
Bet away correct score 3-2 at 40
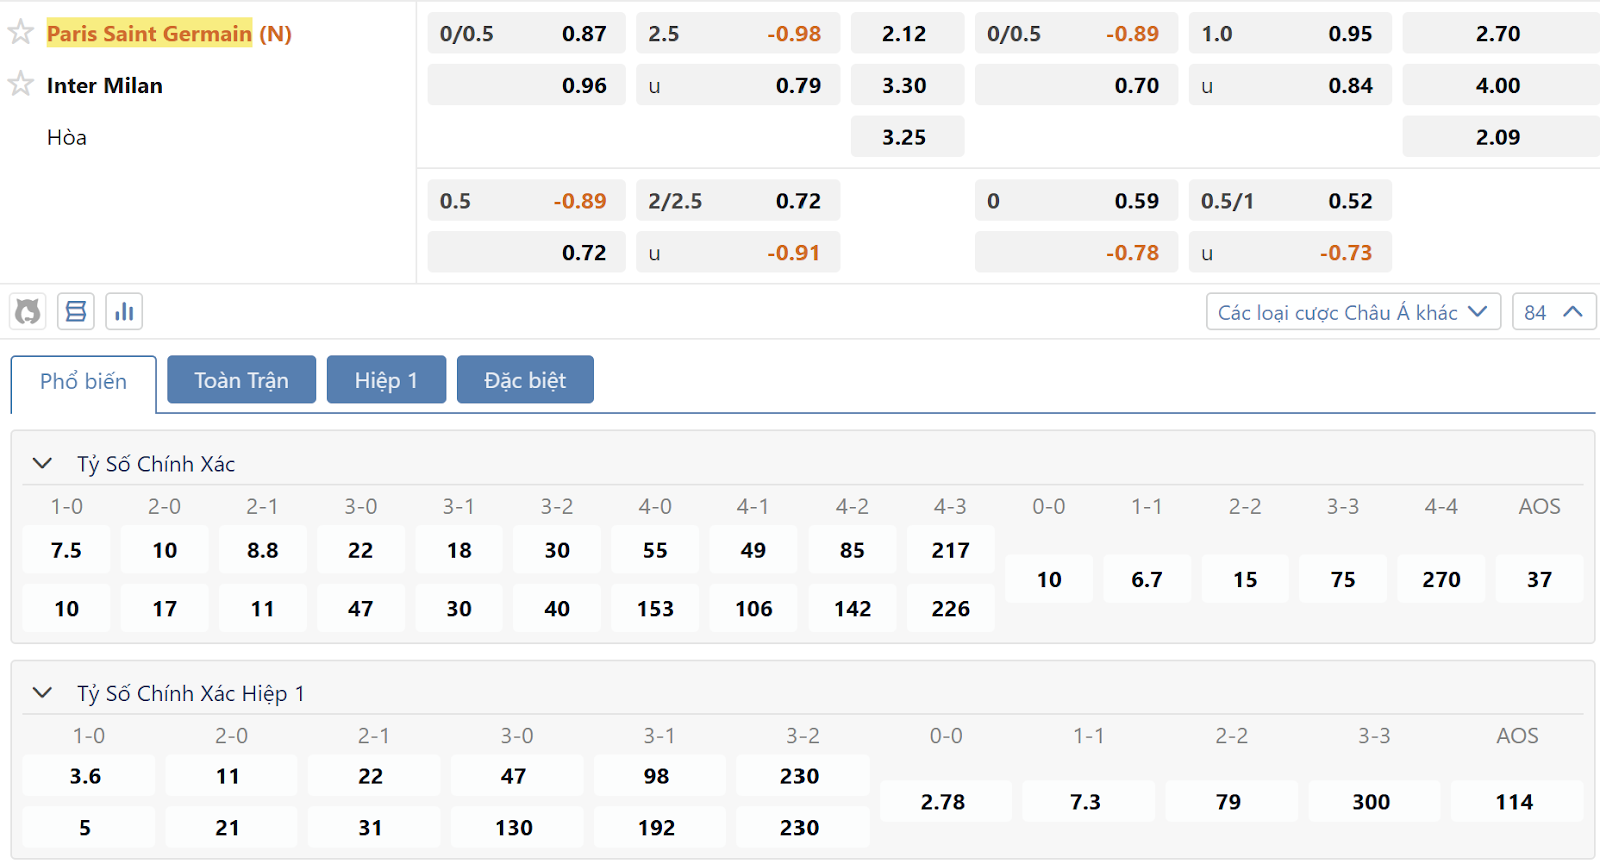pos(557,608)
